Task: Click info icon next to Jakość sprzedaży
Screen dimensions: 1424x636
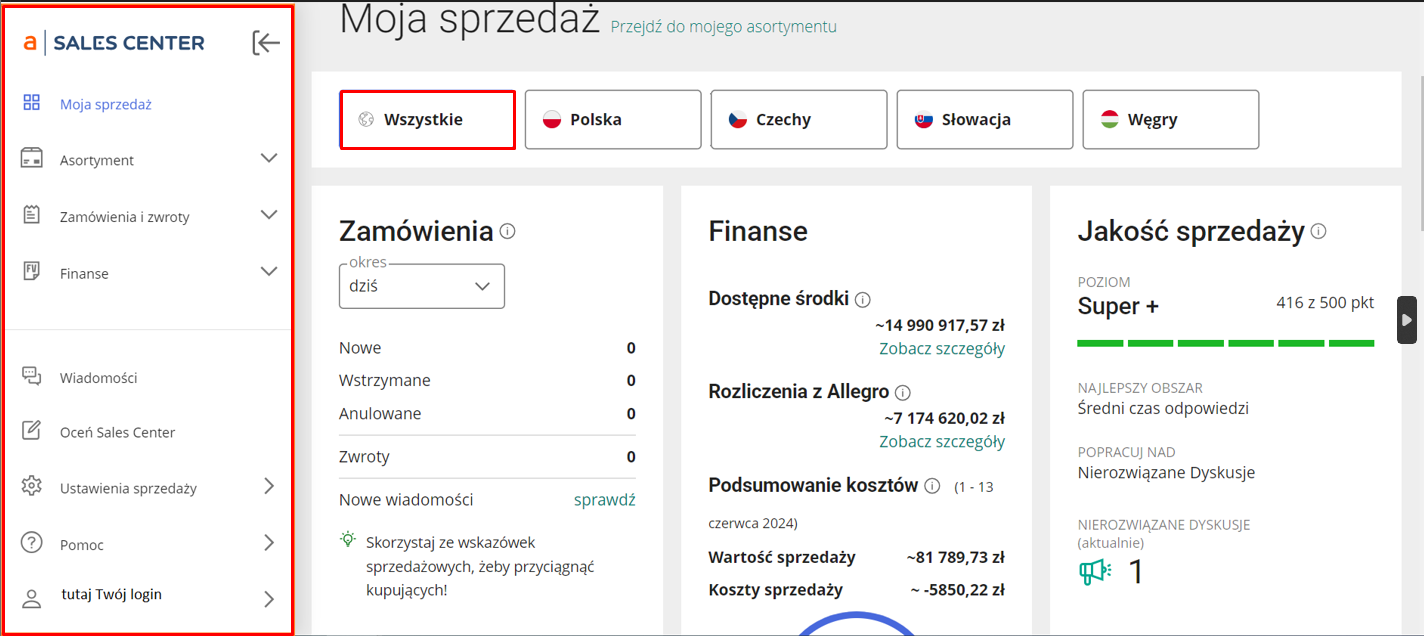Action: [x=1318, y=231]
